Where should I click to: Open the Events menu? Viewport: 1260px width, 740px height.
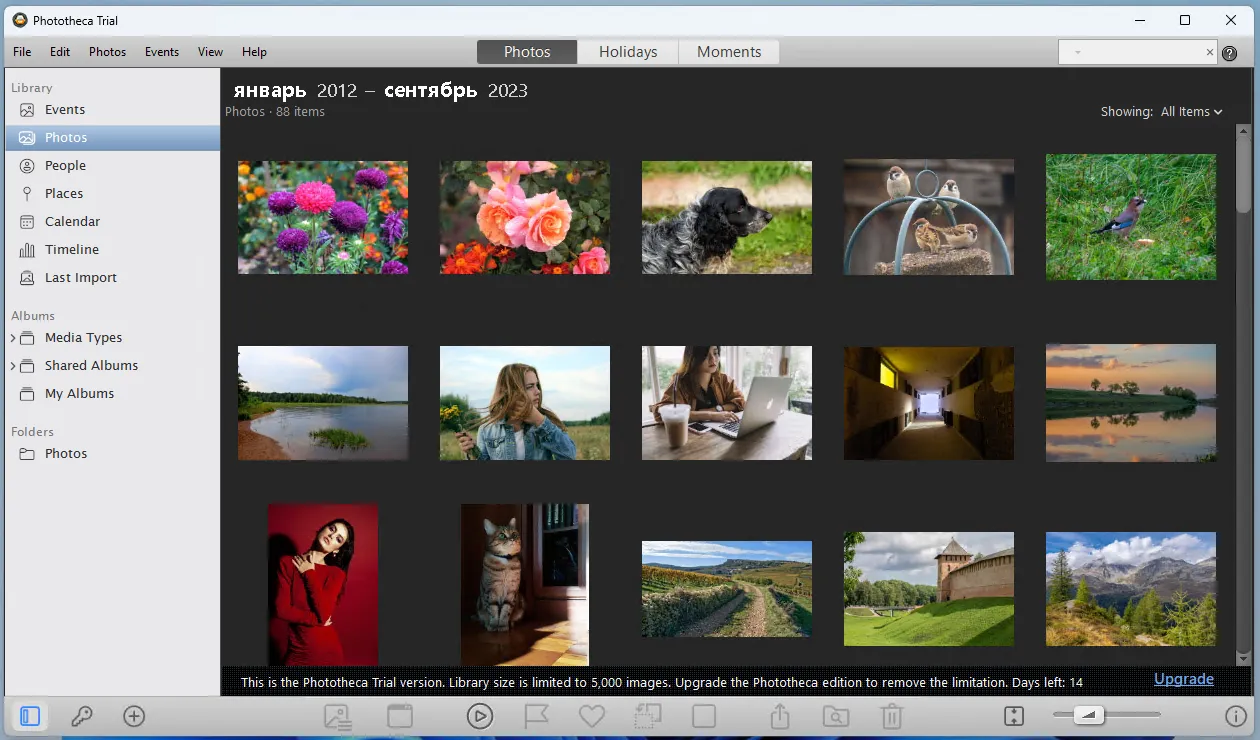click(162, 52)
